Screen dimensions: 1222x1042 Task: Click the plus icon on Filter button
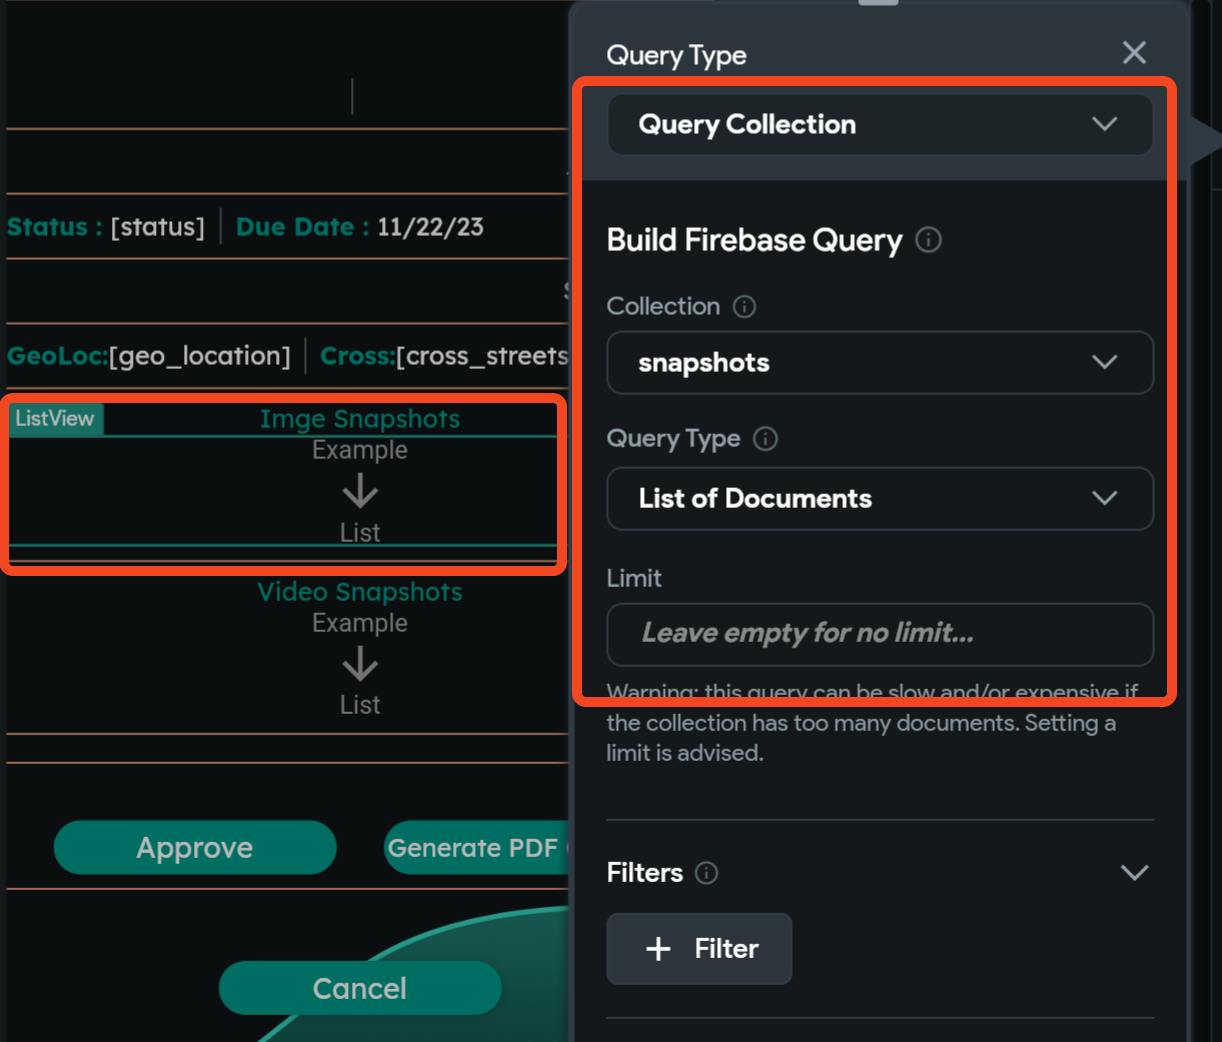[658, 949]
